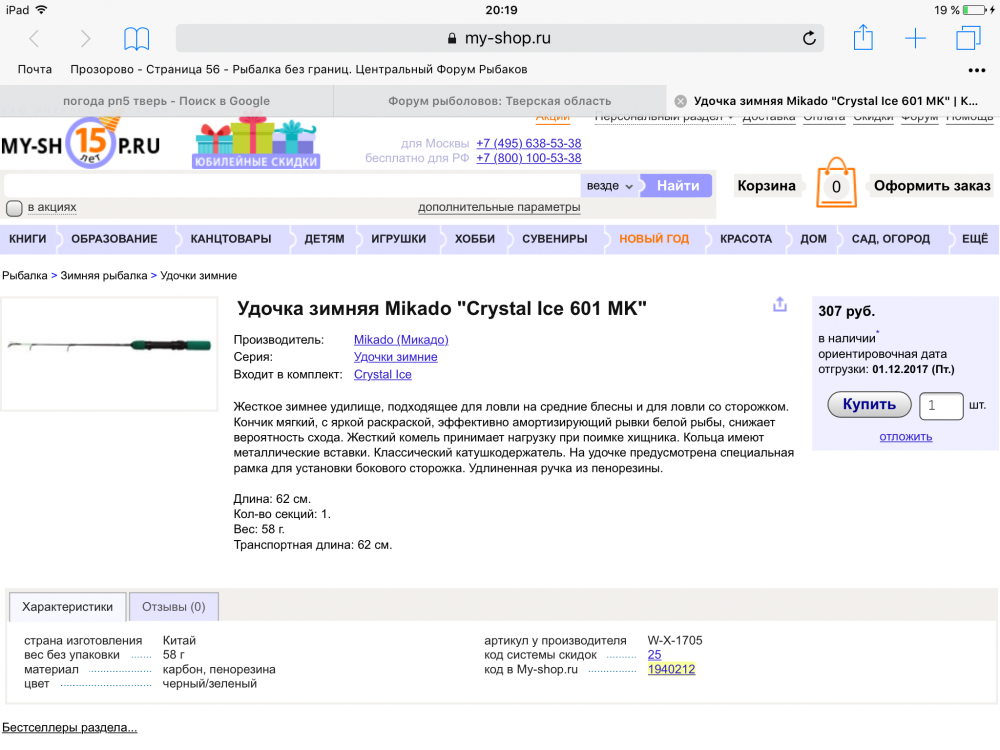This screenshot has width=1000, height=750.
Task: Open the "Mikado (Микадо)" manufacturer link
Action: pos(401,340)
